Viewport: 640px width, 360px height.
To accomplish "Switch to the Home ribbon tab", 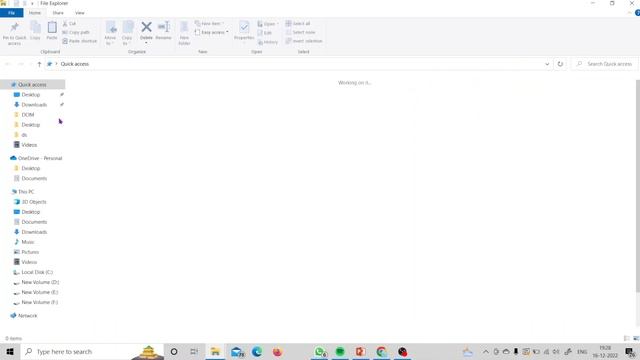I will [35, 13].
